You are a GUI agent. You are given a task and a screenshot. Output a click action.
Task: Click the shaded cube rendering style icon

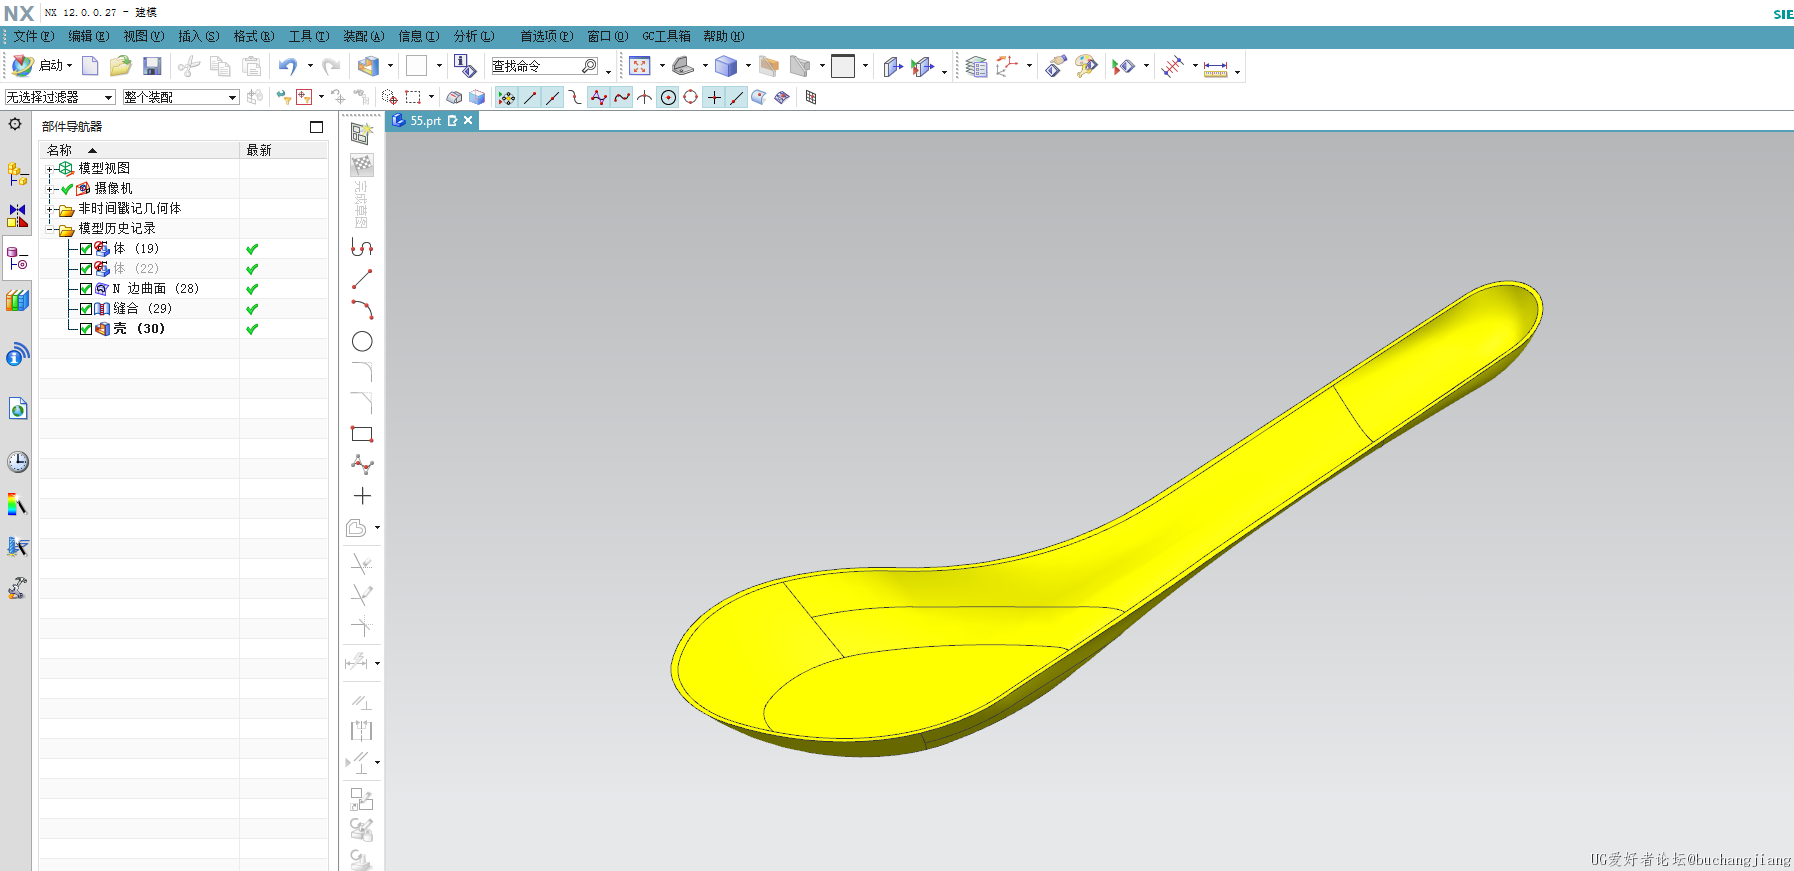(726, 66)
